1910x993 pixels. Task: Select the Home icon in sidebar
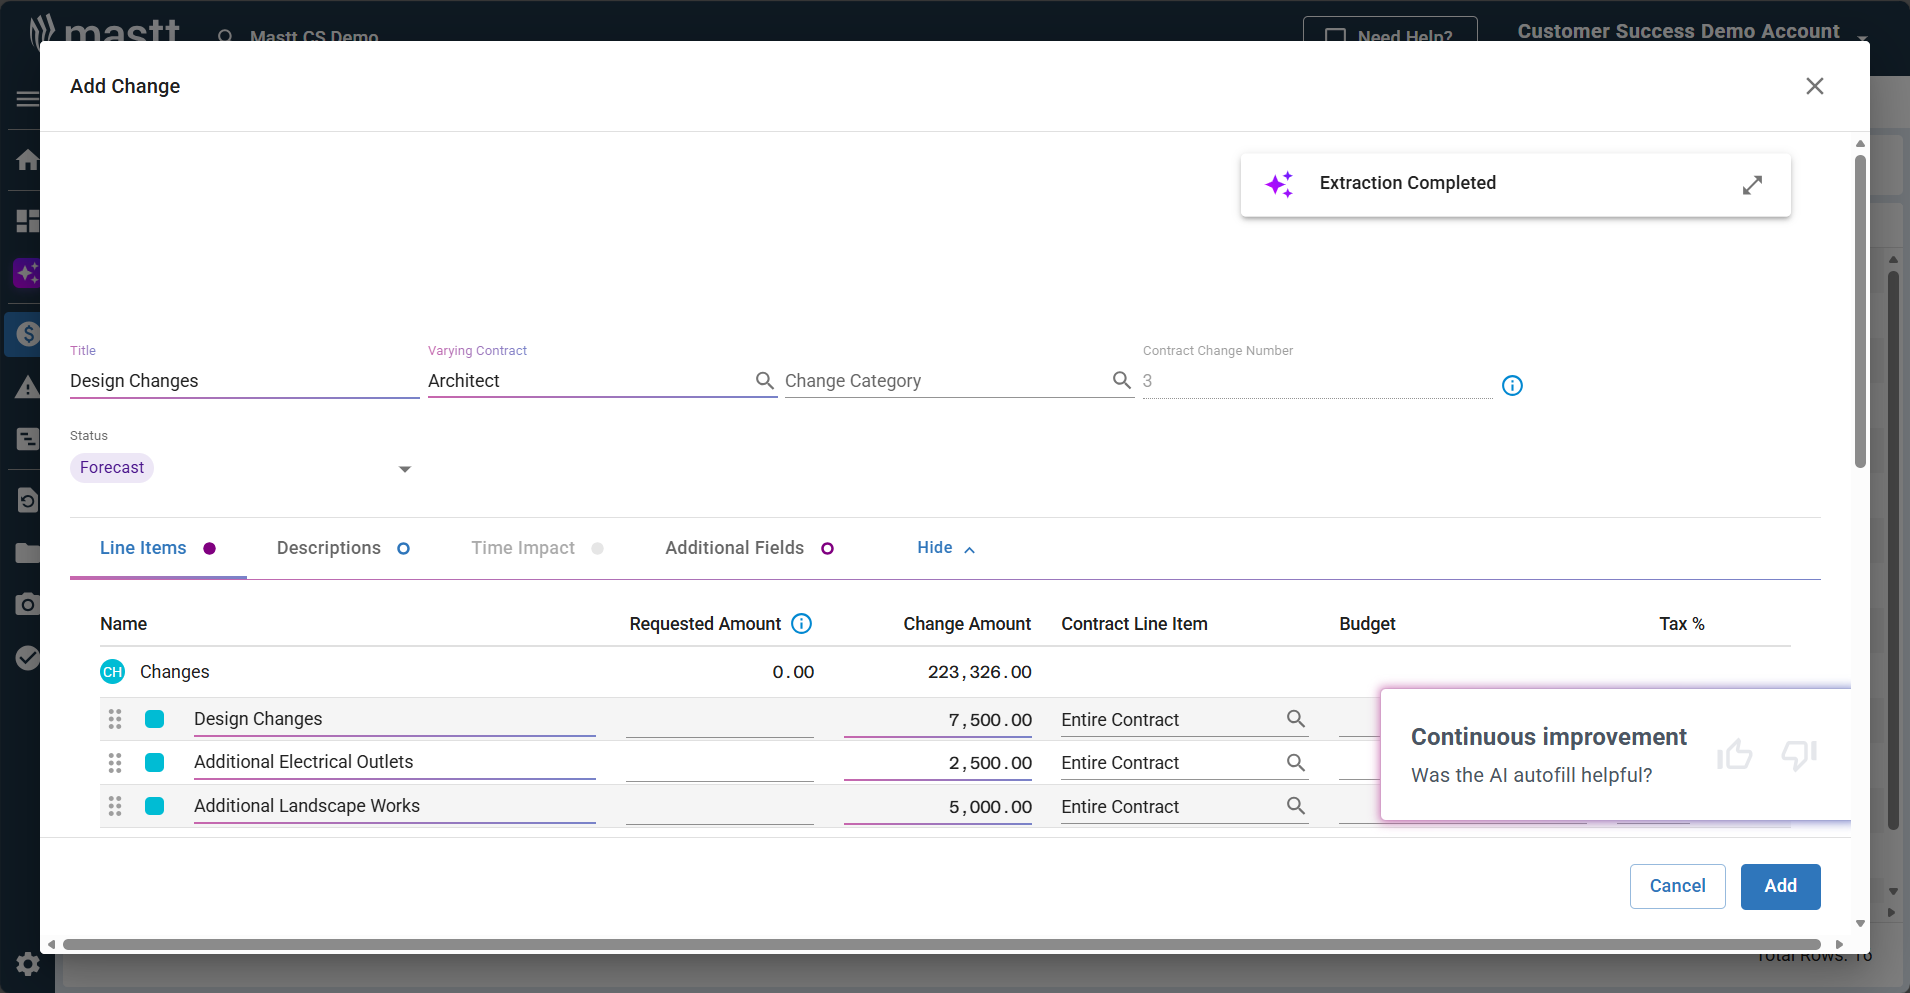[28, 160]
